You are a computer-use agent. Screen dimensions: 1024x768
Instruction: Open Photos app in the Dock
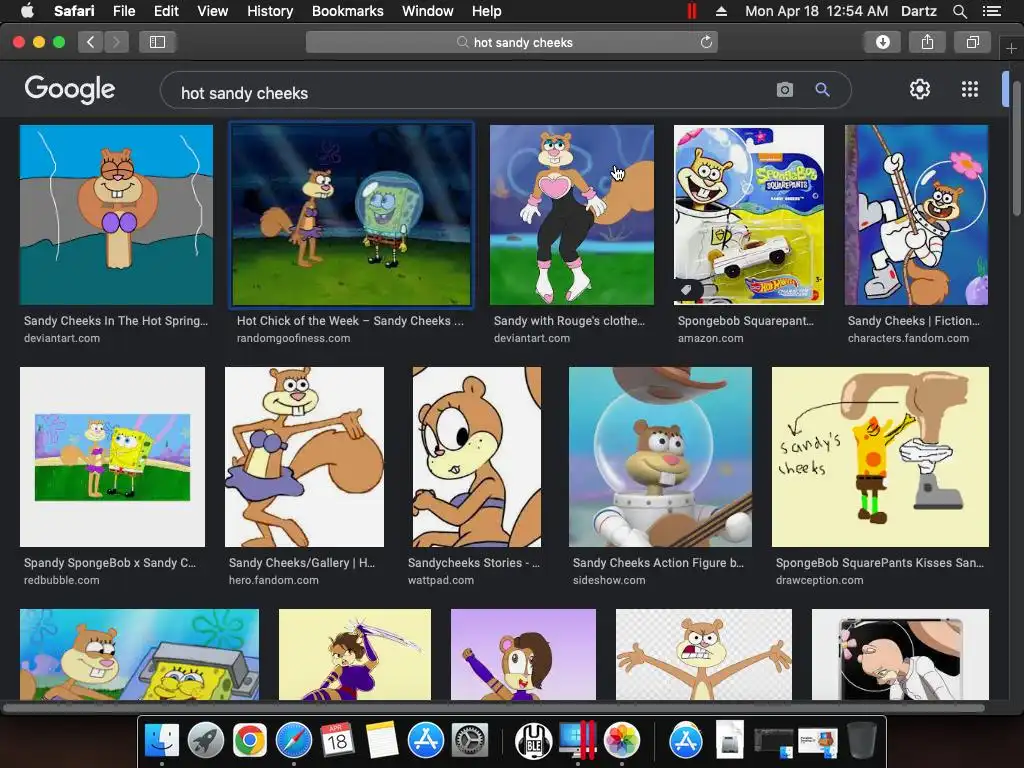click(622, 741)
